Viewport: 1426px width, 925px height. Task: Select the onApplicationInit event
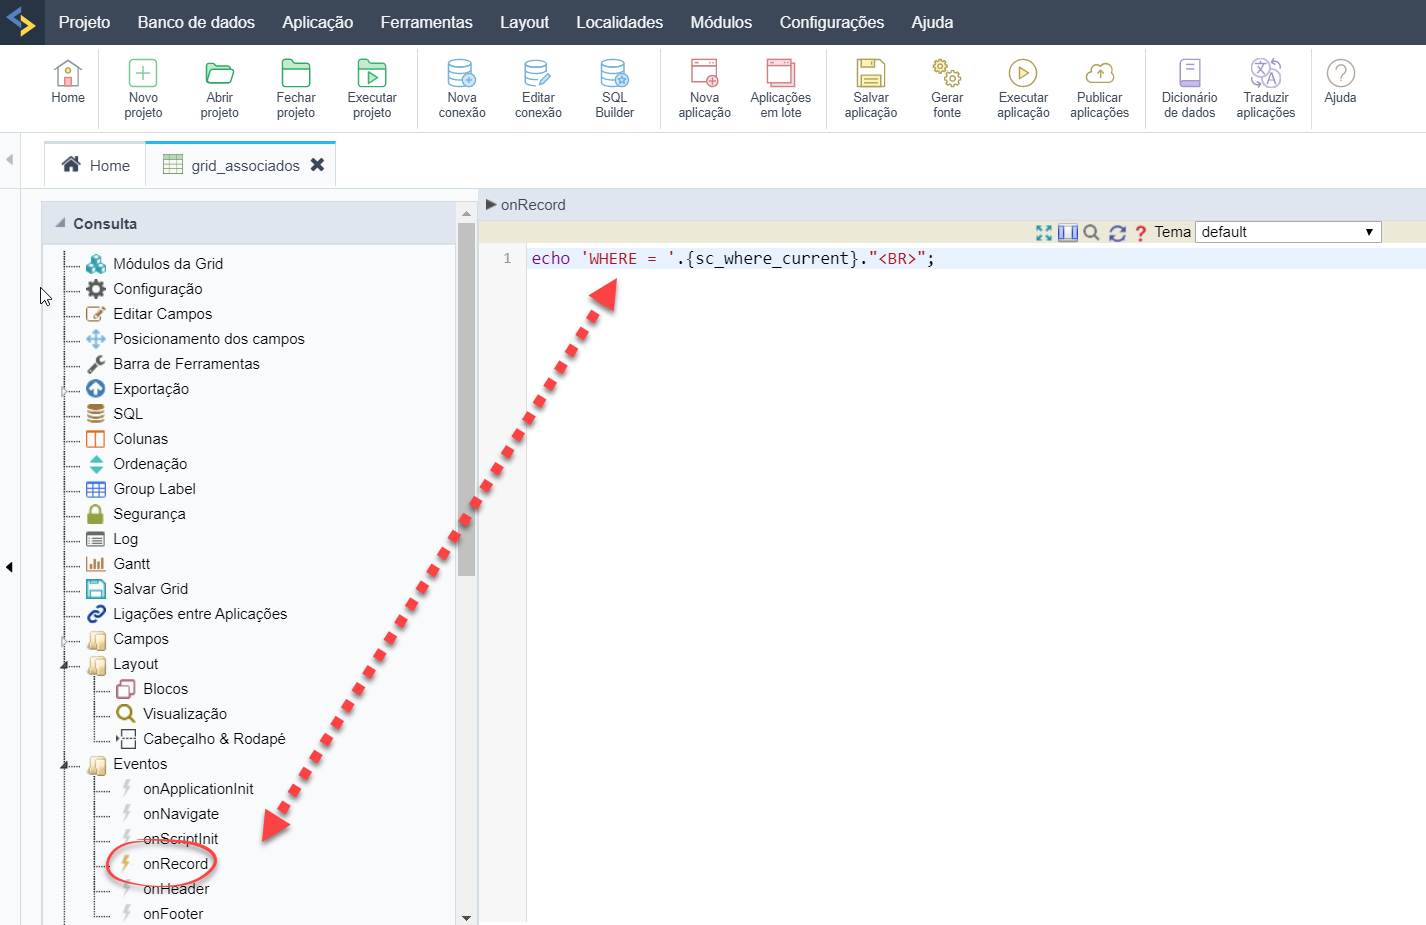coord(198,789)
